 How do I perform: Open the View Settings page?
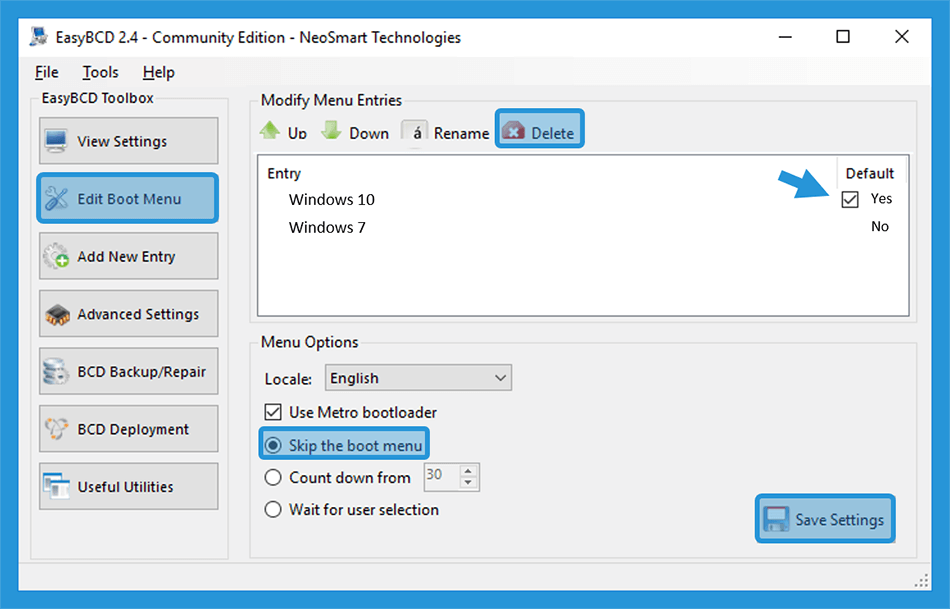[128, 141]
